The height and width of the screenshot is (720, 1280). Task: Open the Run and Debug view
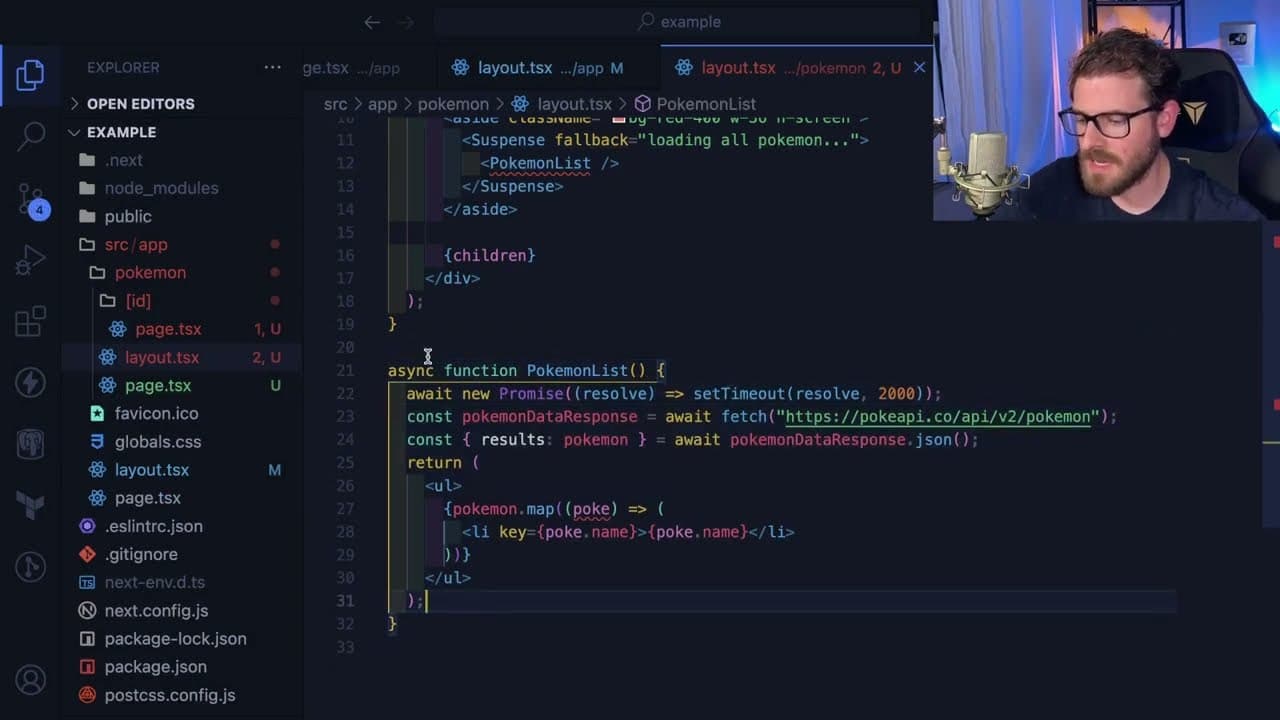[31, 260]
